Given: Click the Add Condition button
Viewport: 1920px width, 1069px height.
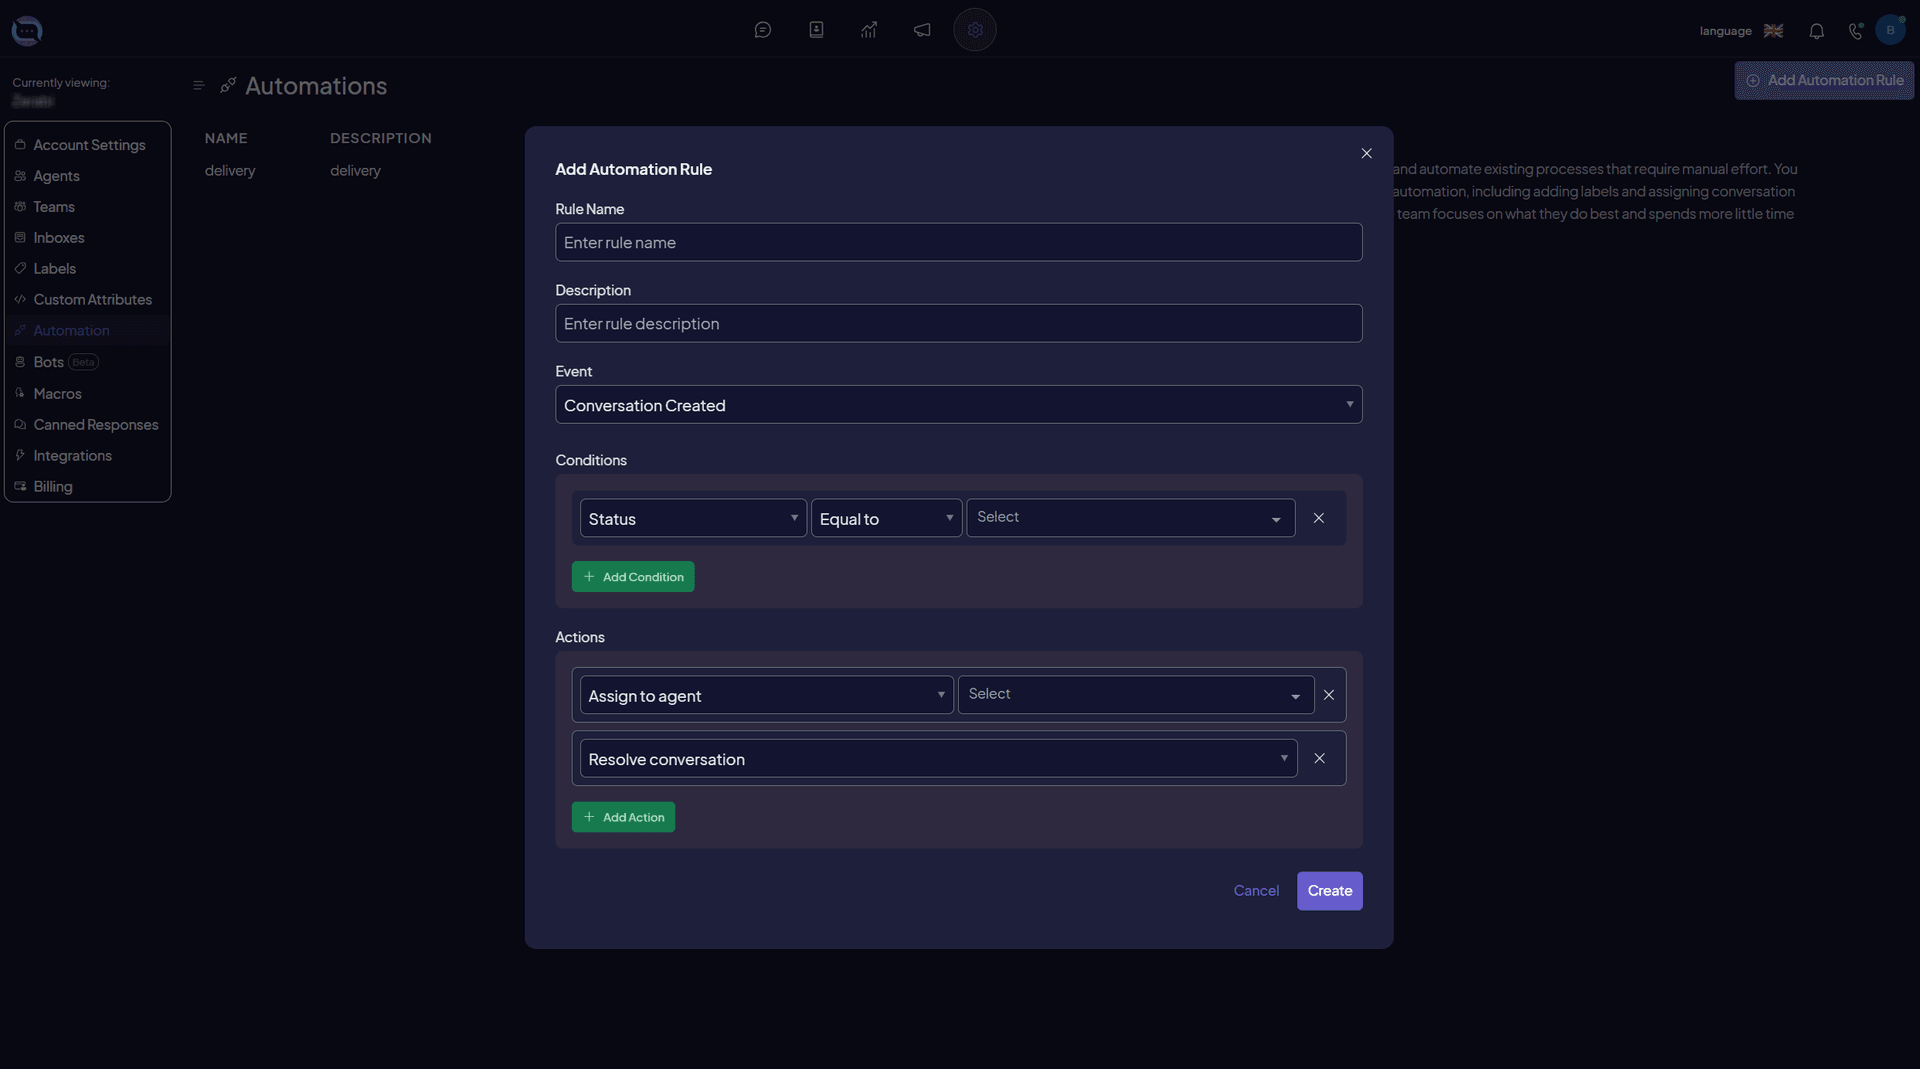Looking at the screenshot, I should point(632,576).
